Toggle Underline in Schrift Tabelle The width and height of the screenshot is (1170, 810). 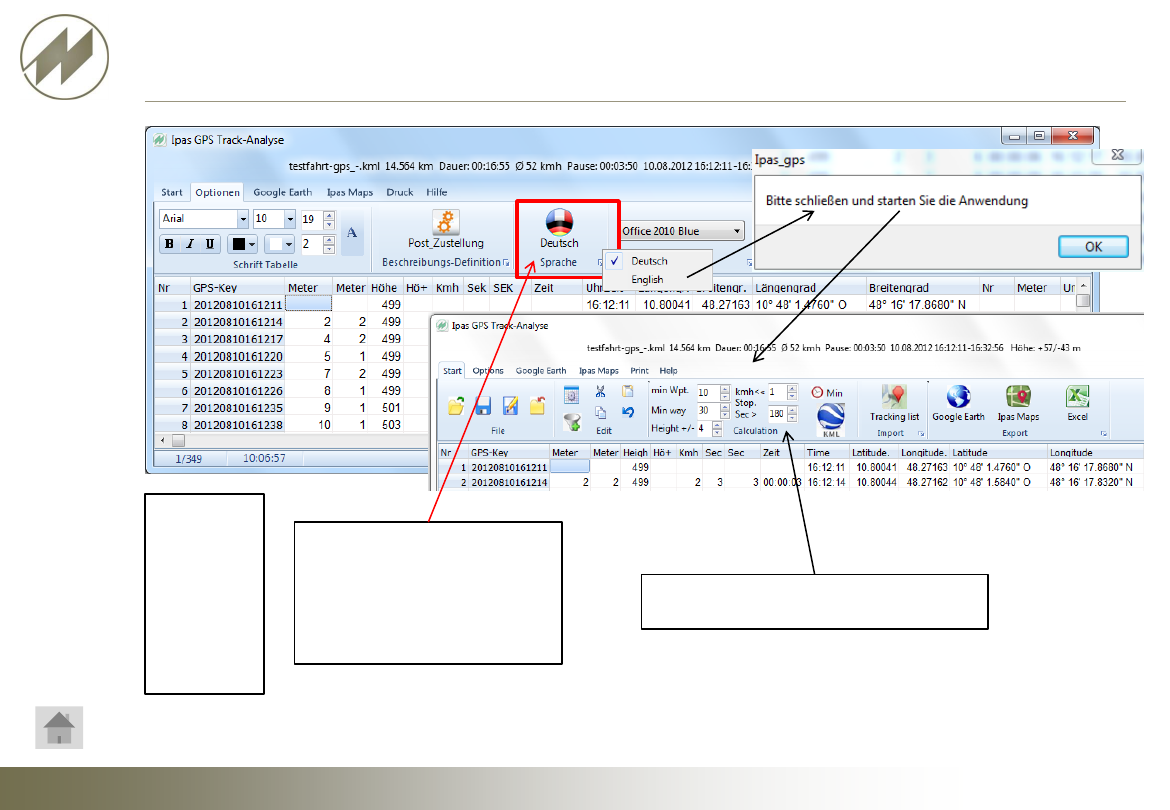tap(210, 244)
